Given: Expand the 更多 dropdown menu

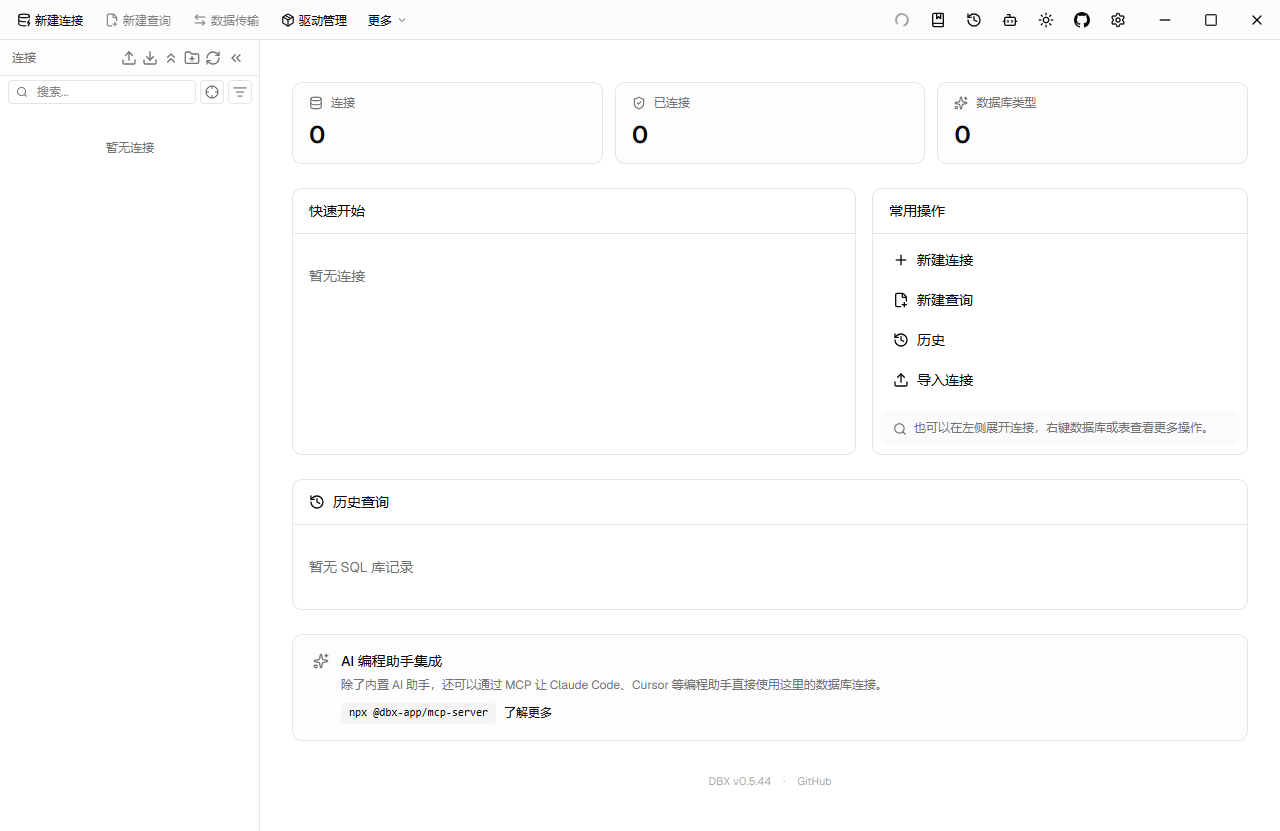Looking at the screenshot, I should tap(387, 20).
